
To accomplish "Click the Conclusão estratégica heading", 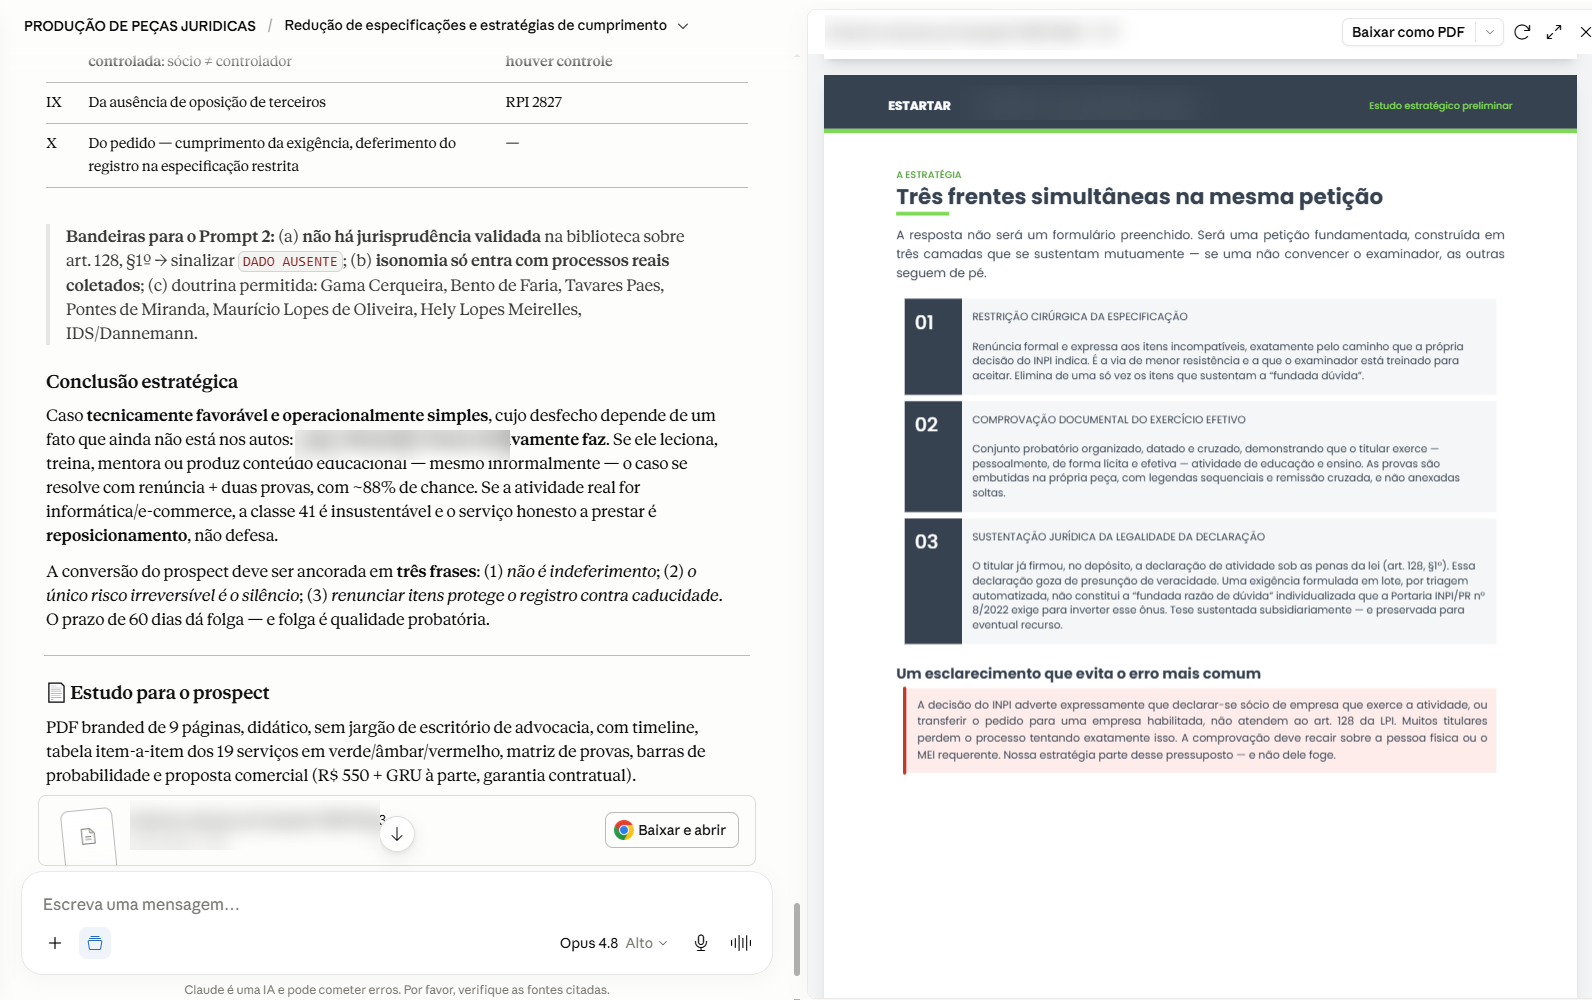I will 142,381.
